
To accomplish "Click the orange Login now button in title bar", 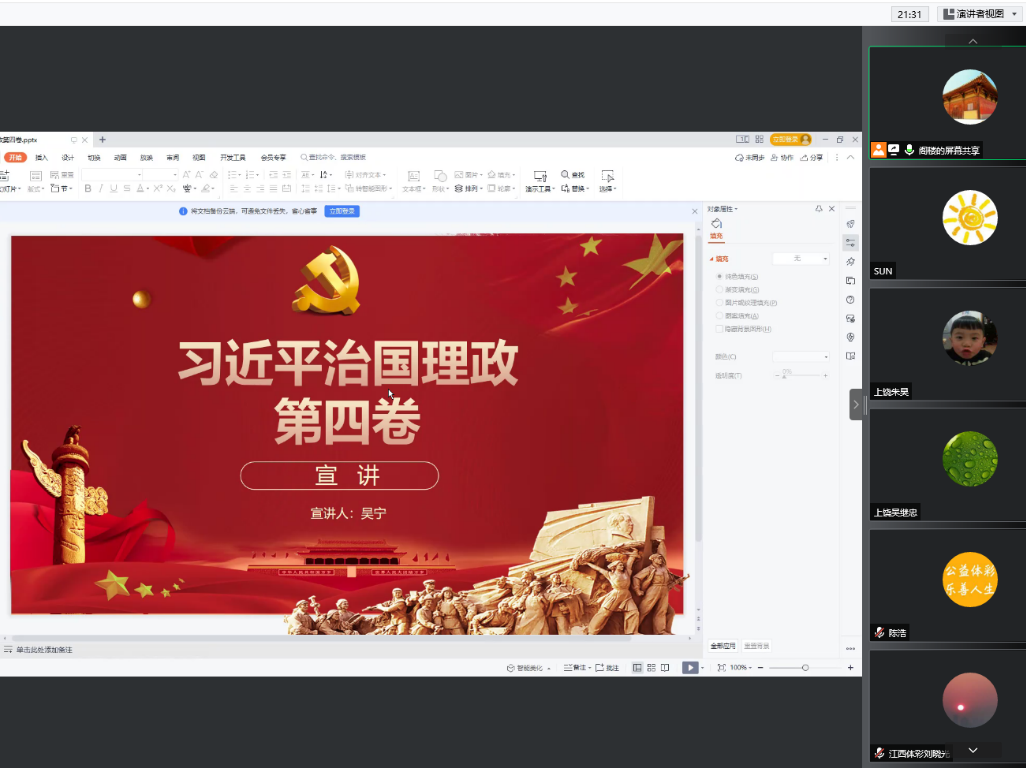I will [x=791, y=139].
